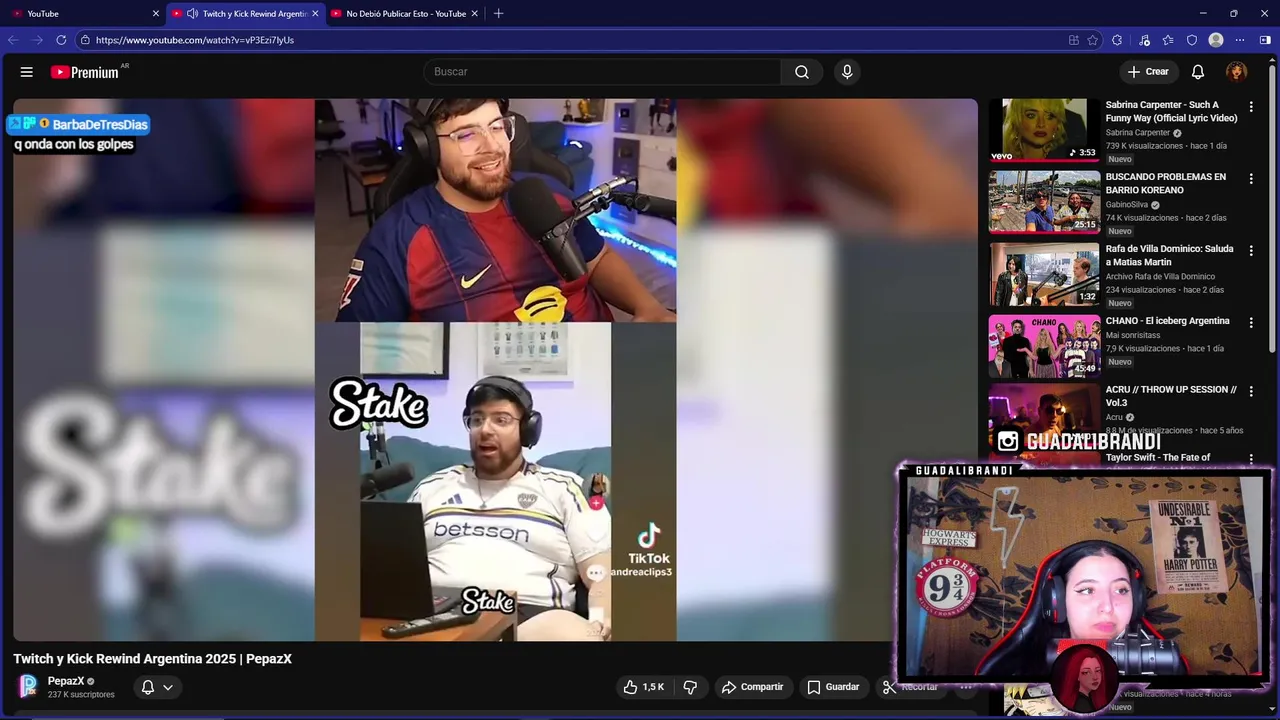Mute tab via speaker icon on Twitch tab
This screenshot has height=720, width=1280.
click(192, 14)
